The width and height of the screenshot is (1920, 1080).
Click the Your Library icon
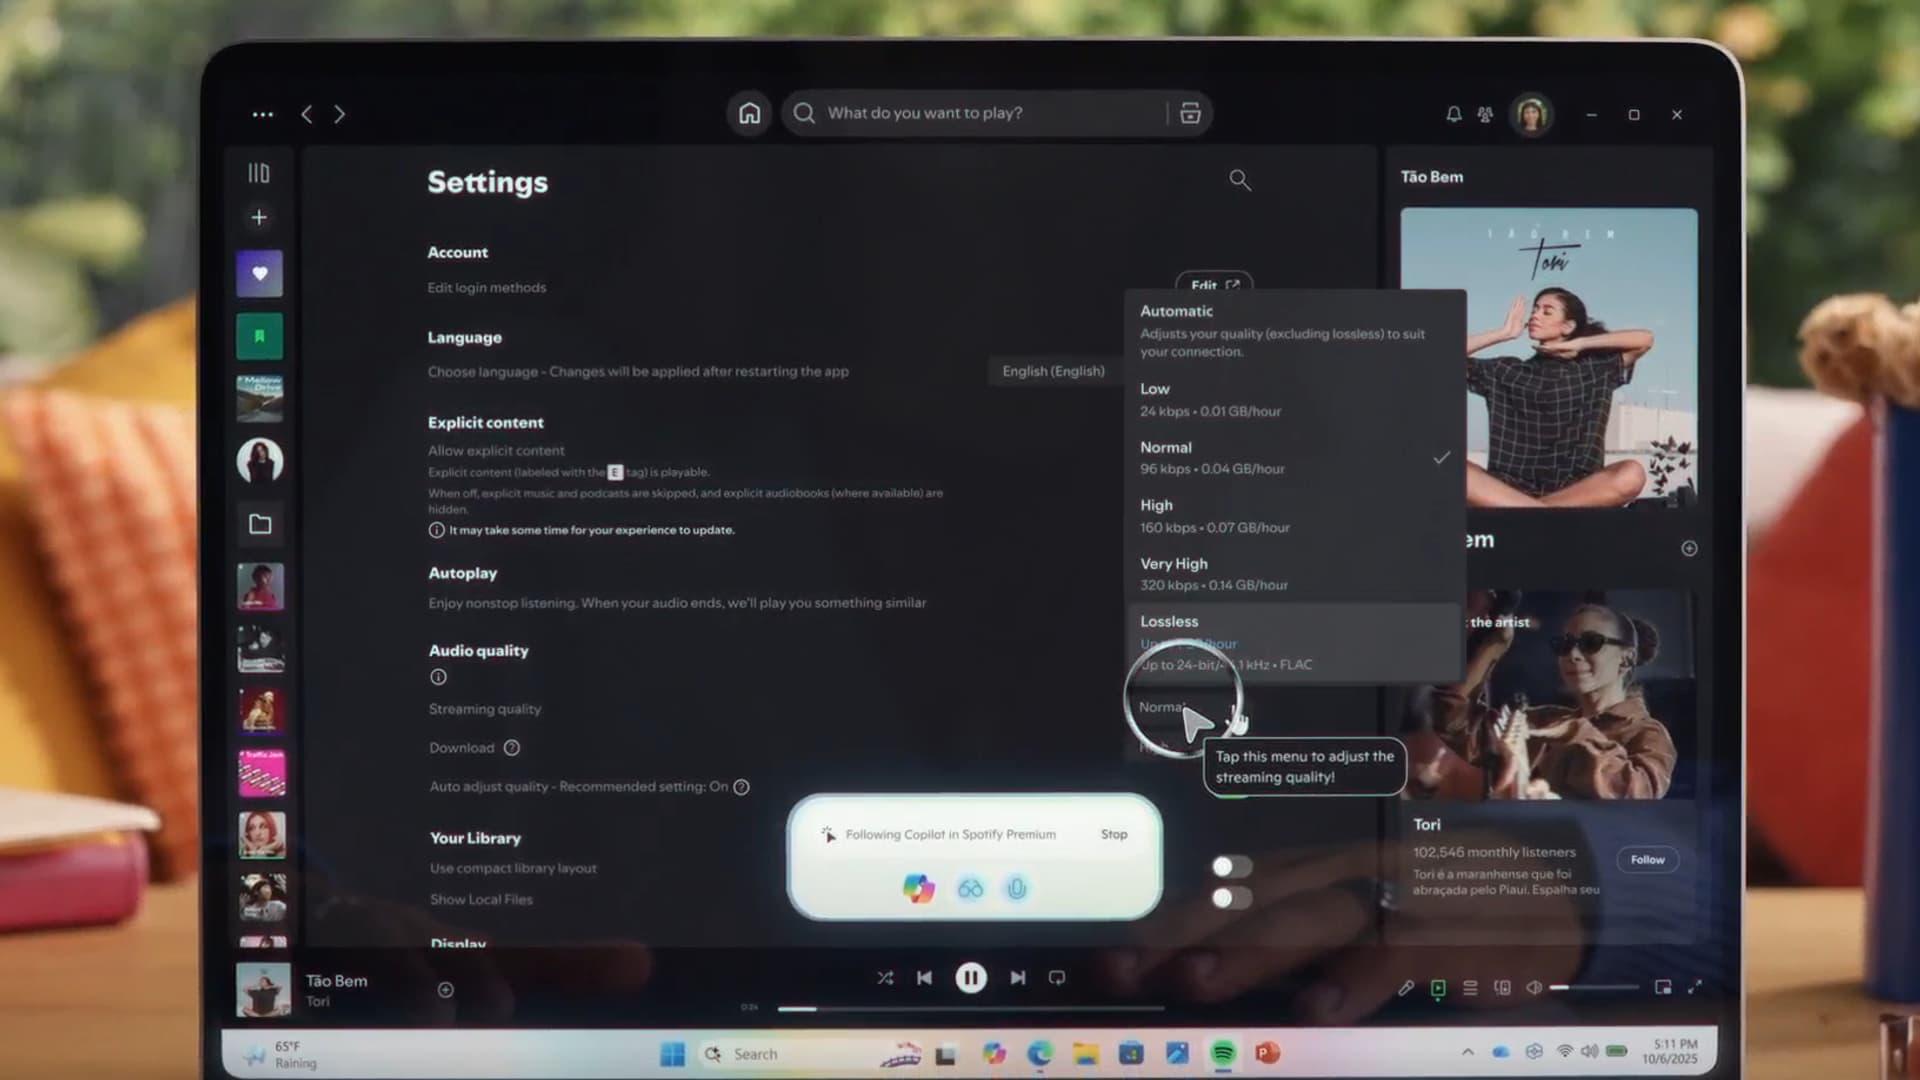[259, 174]
